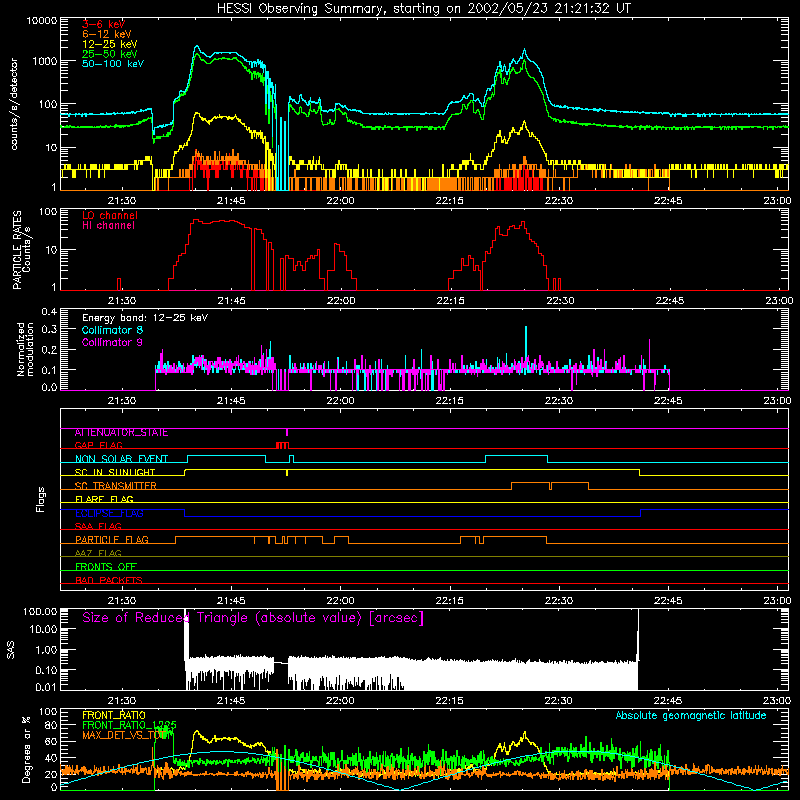Click the 22:15 tick under the flags panel
Viewport: 800px width, 800px height.
[449, 601]
